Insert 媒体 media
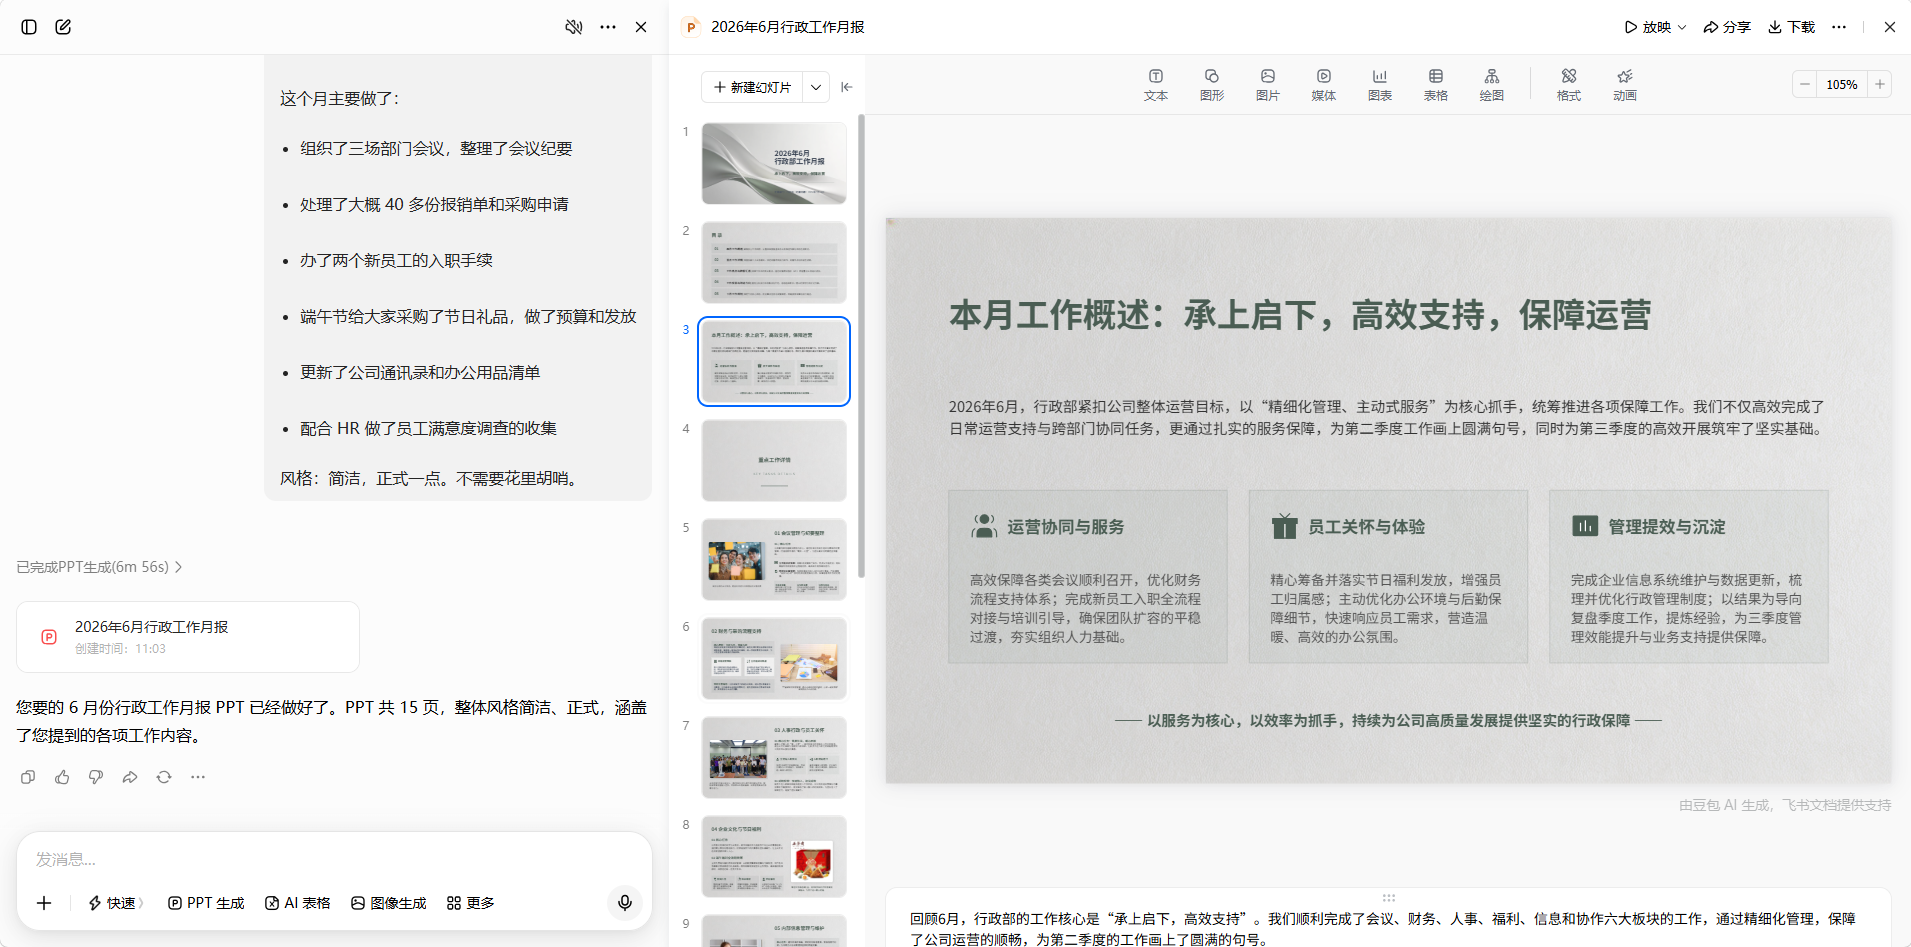Screen dimensions: 1911x947 [1324, 85]
